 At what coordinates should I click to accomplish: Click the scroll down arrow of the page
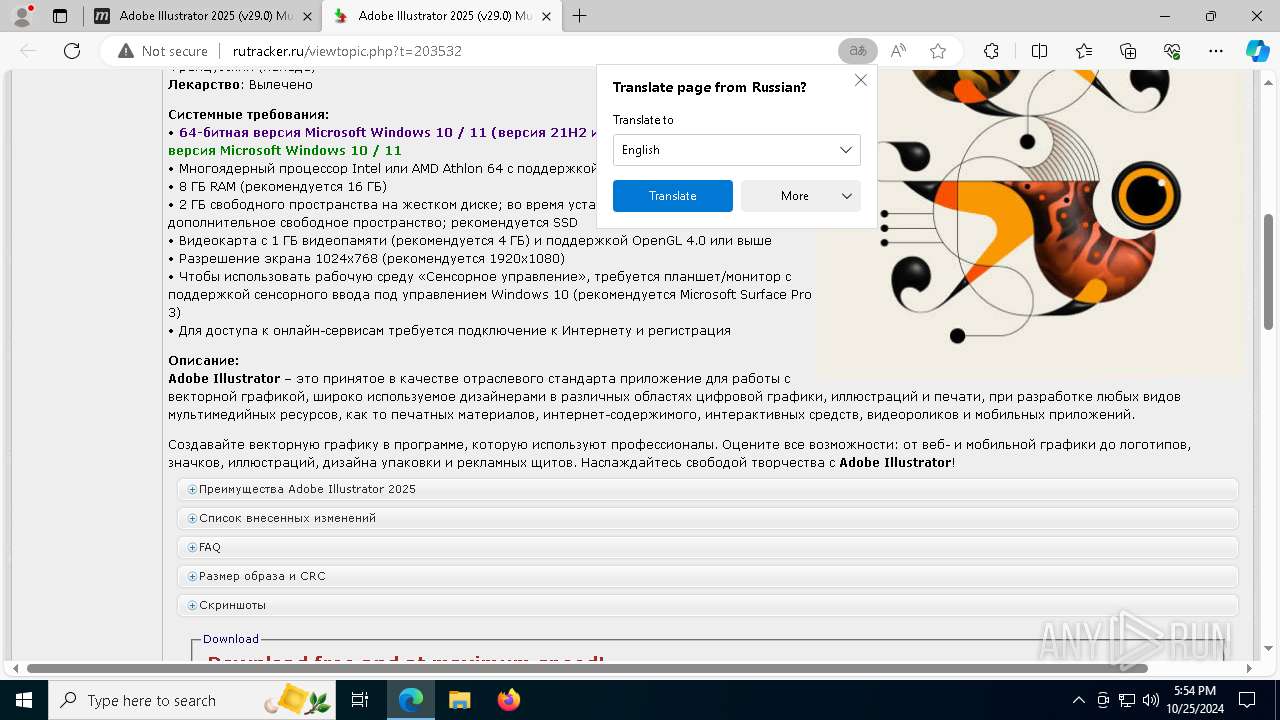[1268, 648]
